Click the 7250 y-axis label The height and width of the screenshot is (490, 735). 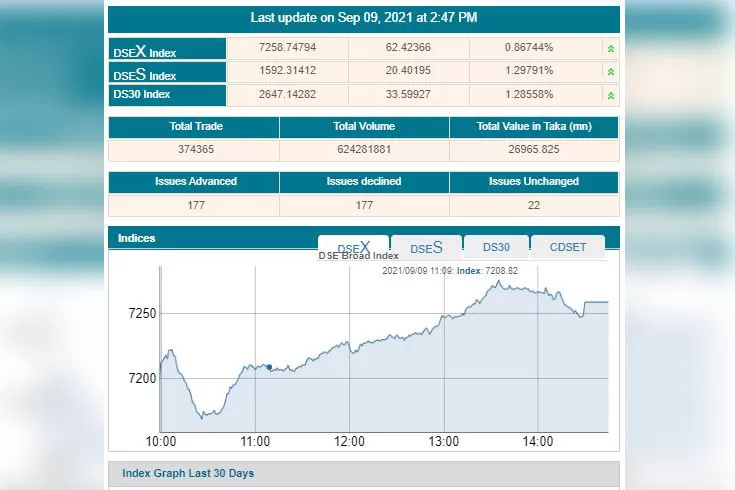[x=142, y=314]
